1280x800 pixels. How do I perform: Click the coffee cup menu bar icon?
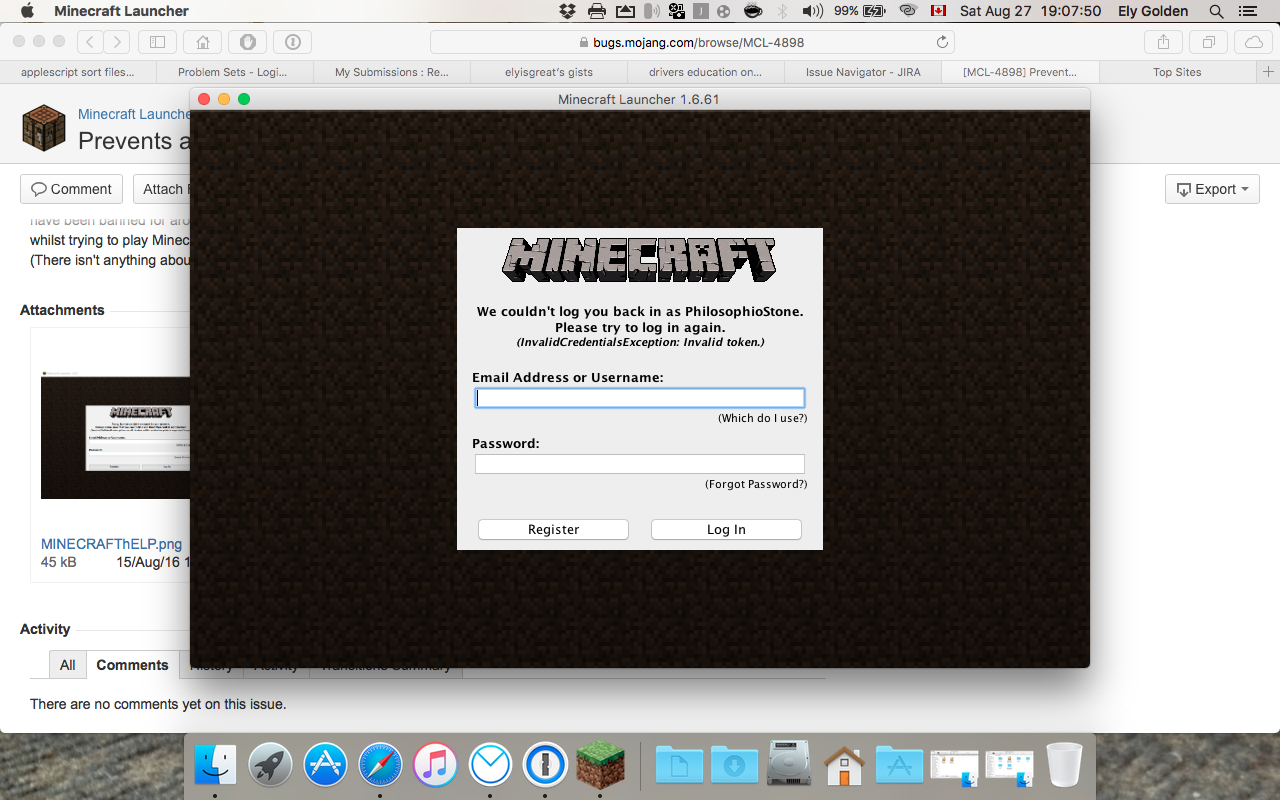click(x=754, y=11)
